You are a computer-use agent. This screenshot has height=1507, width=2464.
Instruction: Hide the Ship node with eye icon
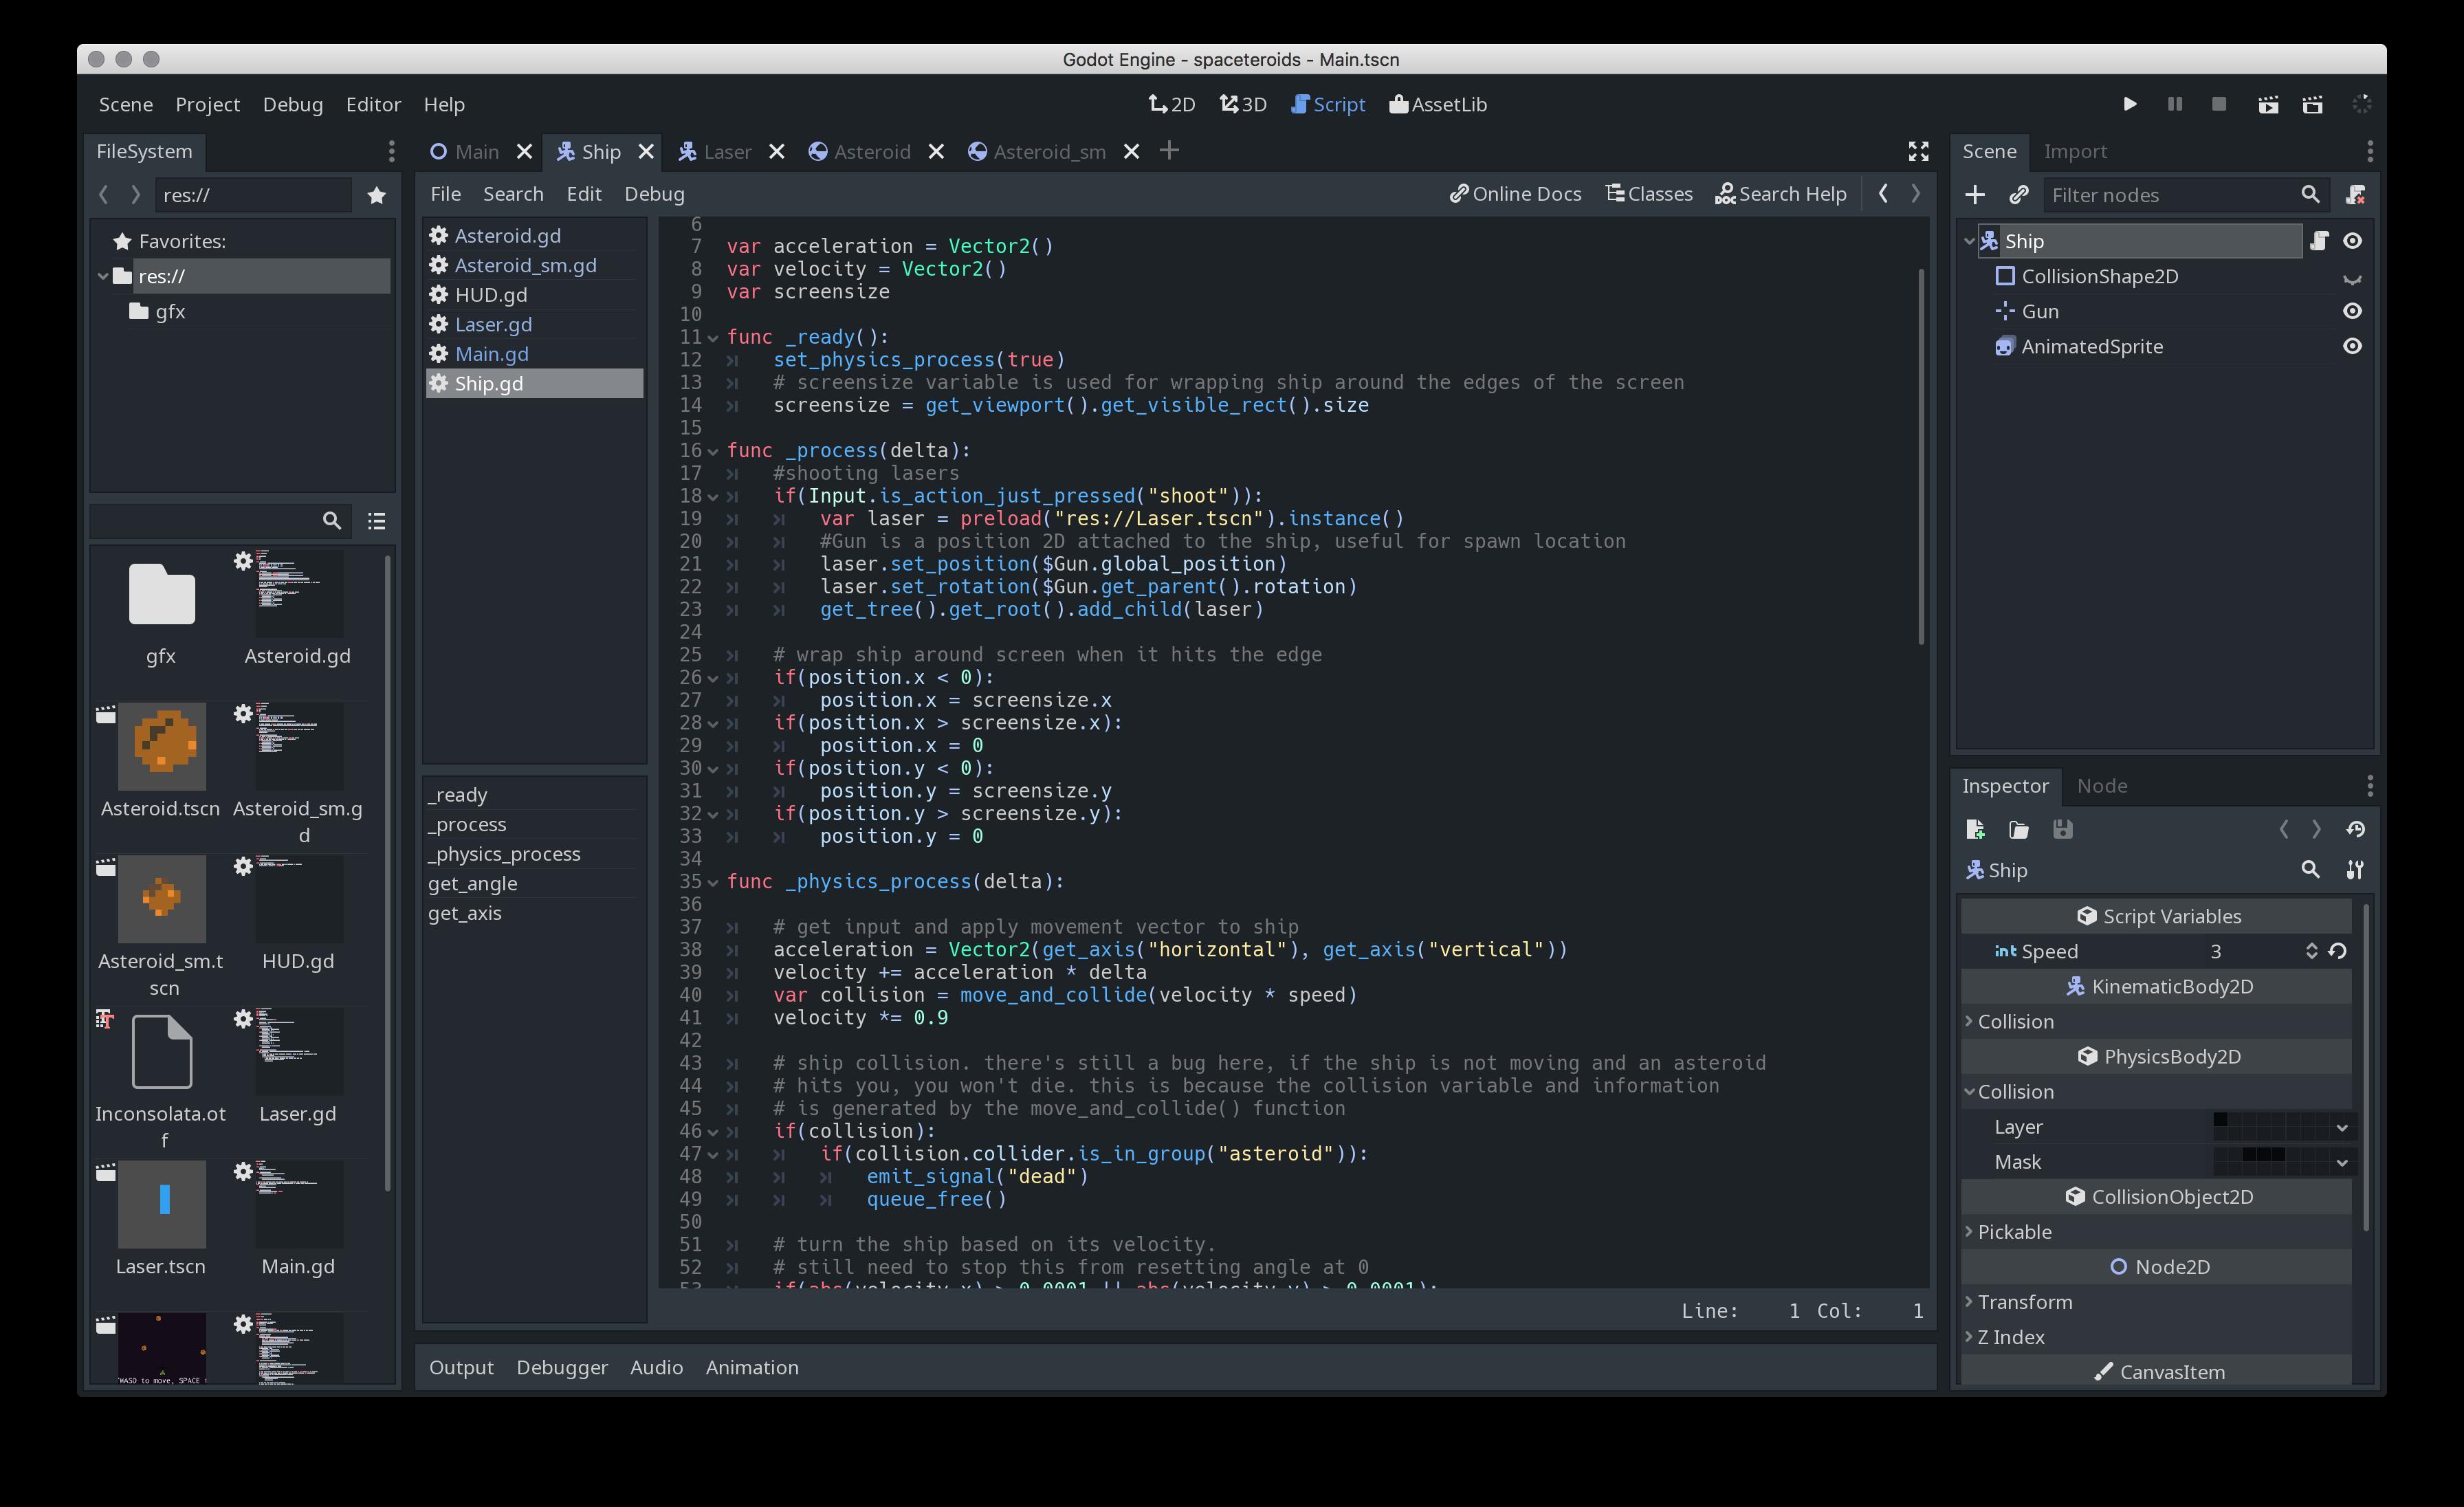coord(2353,241)
